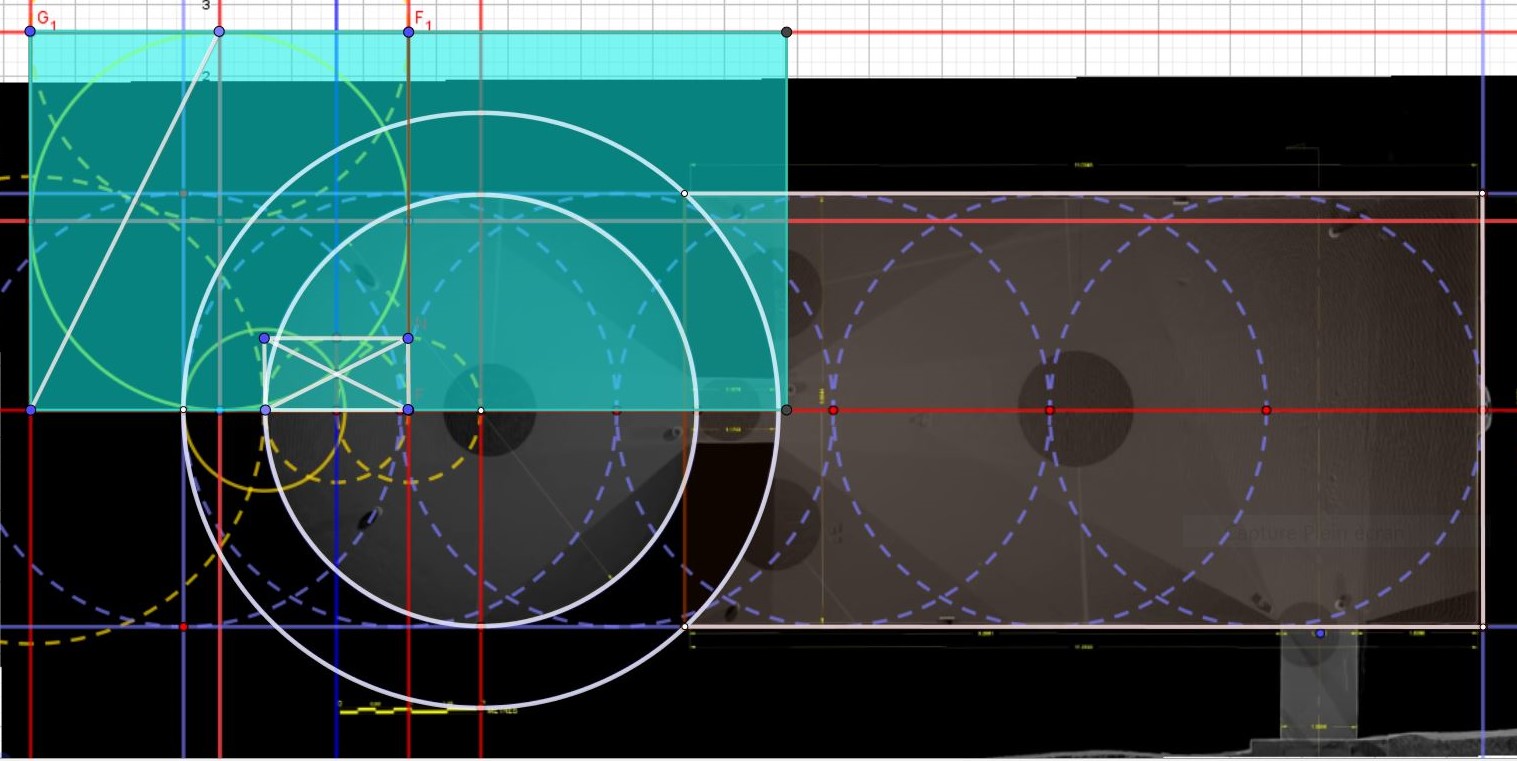Select white center point of concentric white circles
Viewport: 1517px width, 761px height.
[x=481, y=410]
